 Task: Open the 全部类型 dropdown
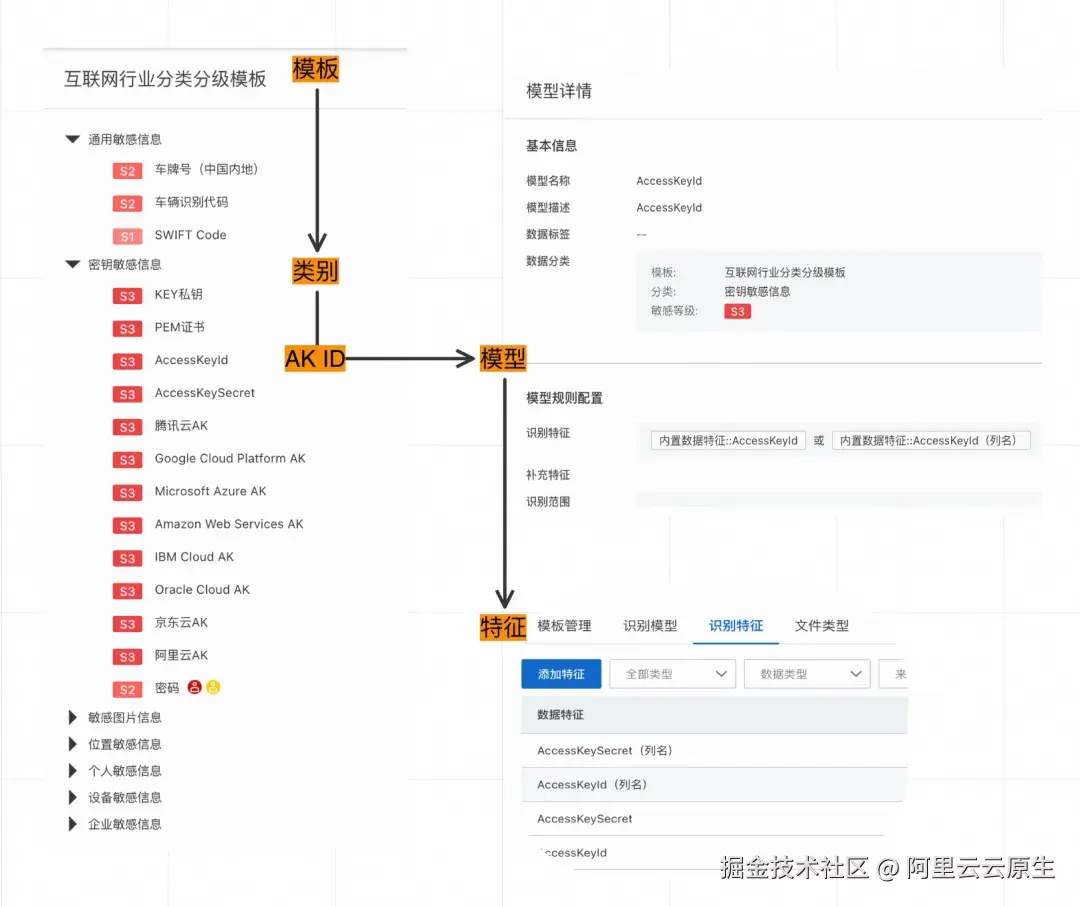point(672,673)
